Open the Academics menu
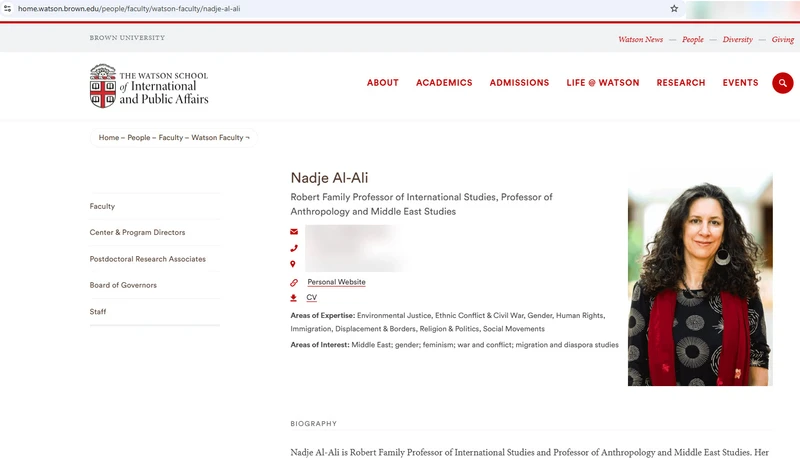 [444, 83]
